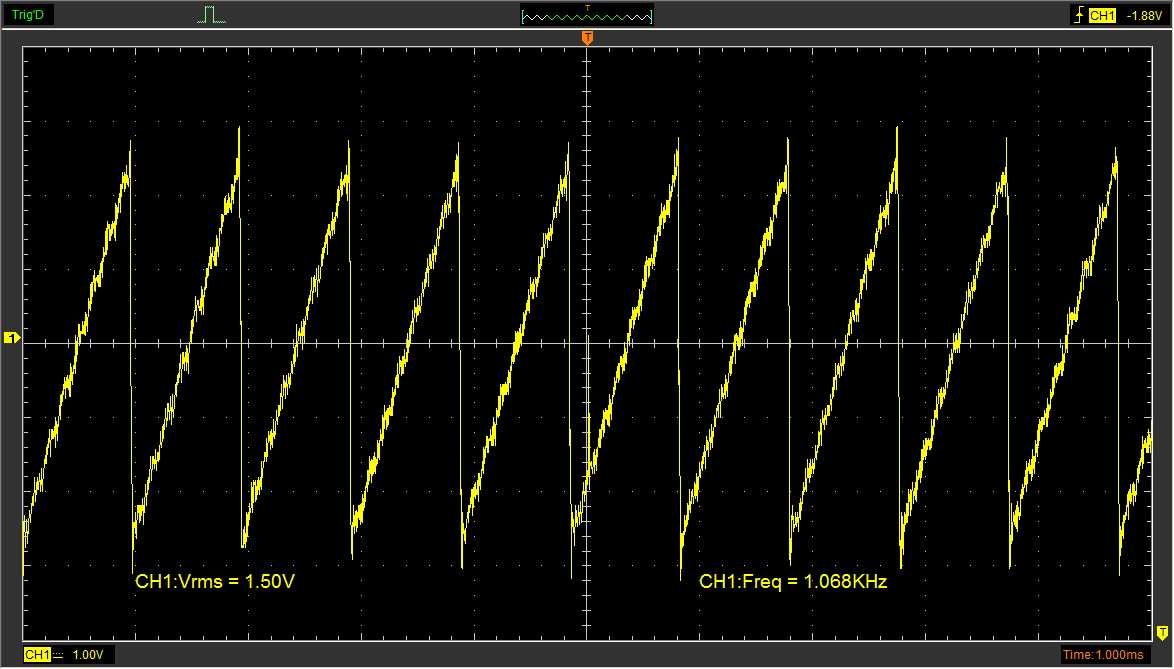Screen dimensions: 1174x669
Task: Click the rising edge trigger slope icon
Action: coord(1079,15)
